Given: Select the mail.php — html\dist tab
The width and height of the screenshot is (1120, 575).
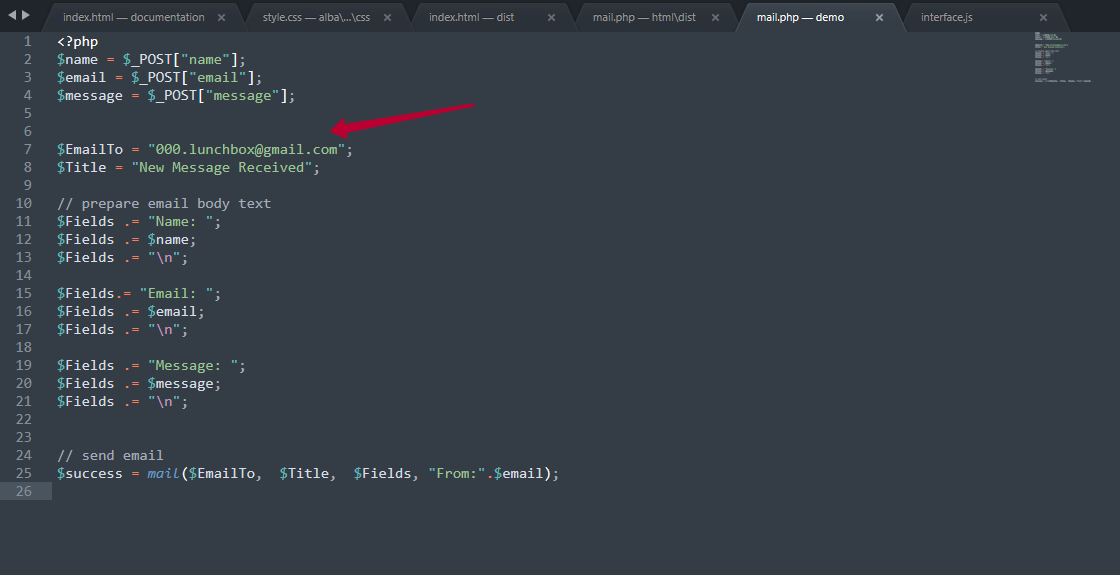Looking at the screenshot, I should point(644,18).
